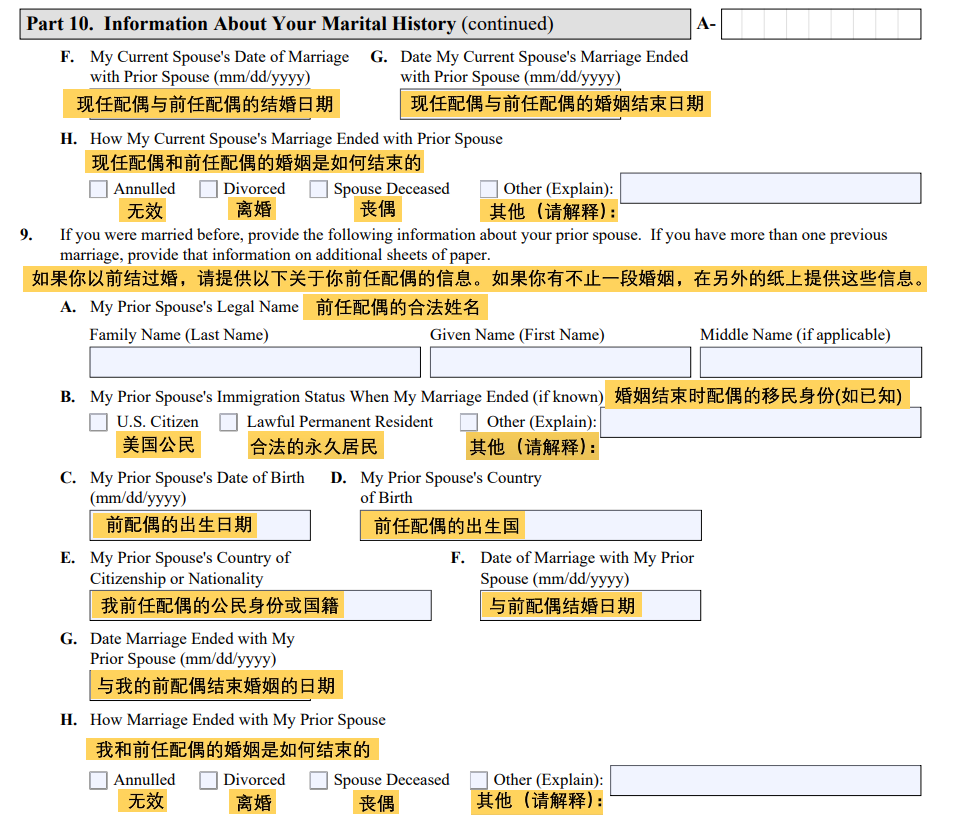Image resolution: width=972 pixels, height=832 pixels.
Task: Click My Prior Spouse's Date of Birth field
Action: tap(200, 525)
